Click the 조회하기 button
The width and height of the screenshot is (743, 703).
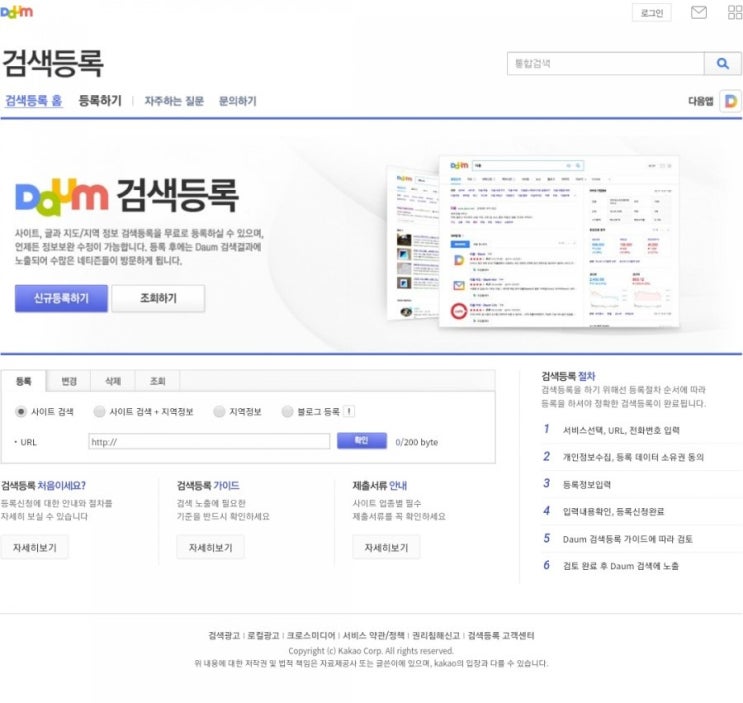pyautogui.click(x=158, y=298)
